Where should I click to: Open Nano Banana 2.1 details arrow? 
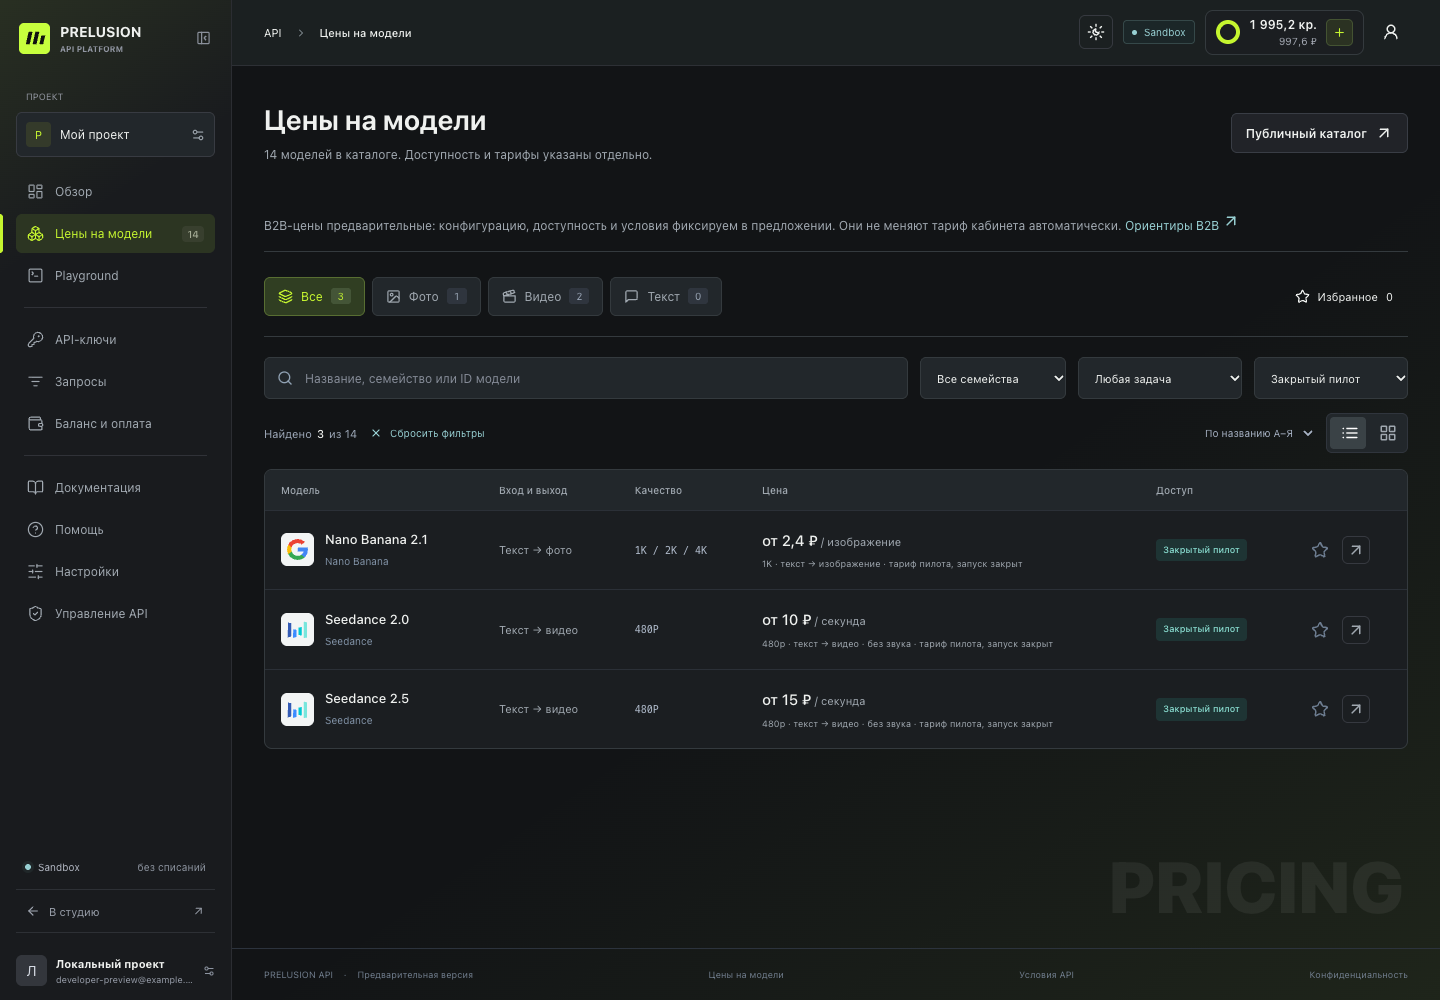click(x=1356, y=550)
